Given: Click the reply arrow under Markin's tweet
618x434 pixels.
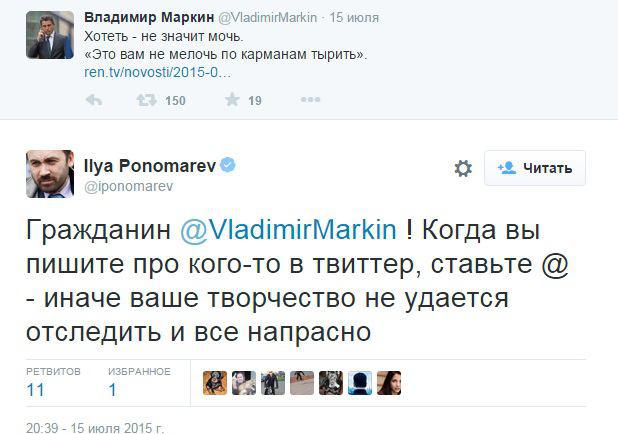Looking at the screenshot, I should (95, 100).
